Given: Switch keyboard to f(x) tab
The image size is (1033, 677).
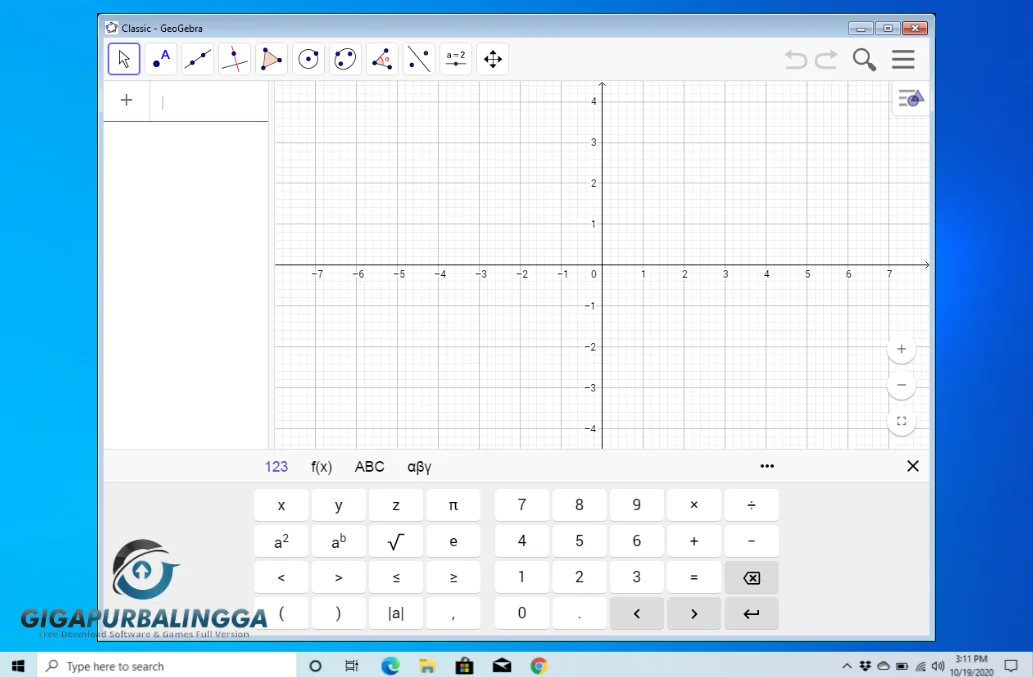Looking at the screenshot, I should click(x=321, y=466).
